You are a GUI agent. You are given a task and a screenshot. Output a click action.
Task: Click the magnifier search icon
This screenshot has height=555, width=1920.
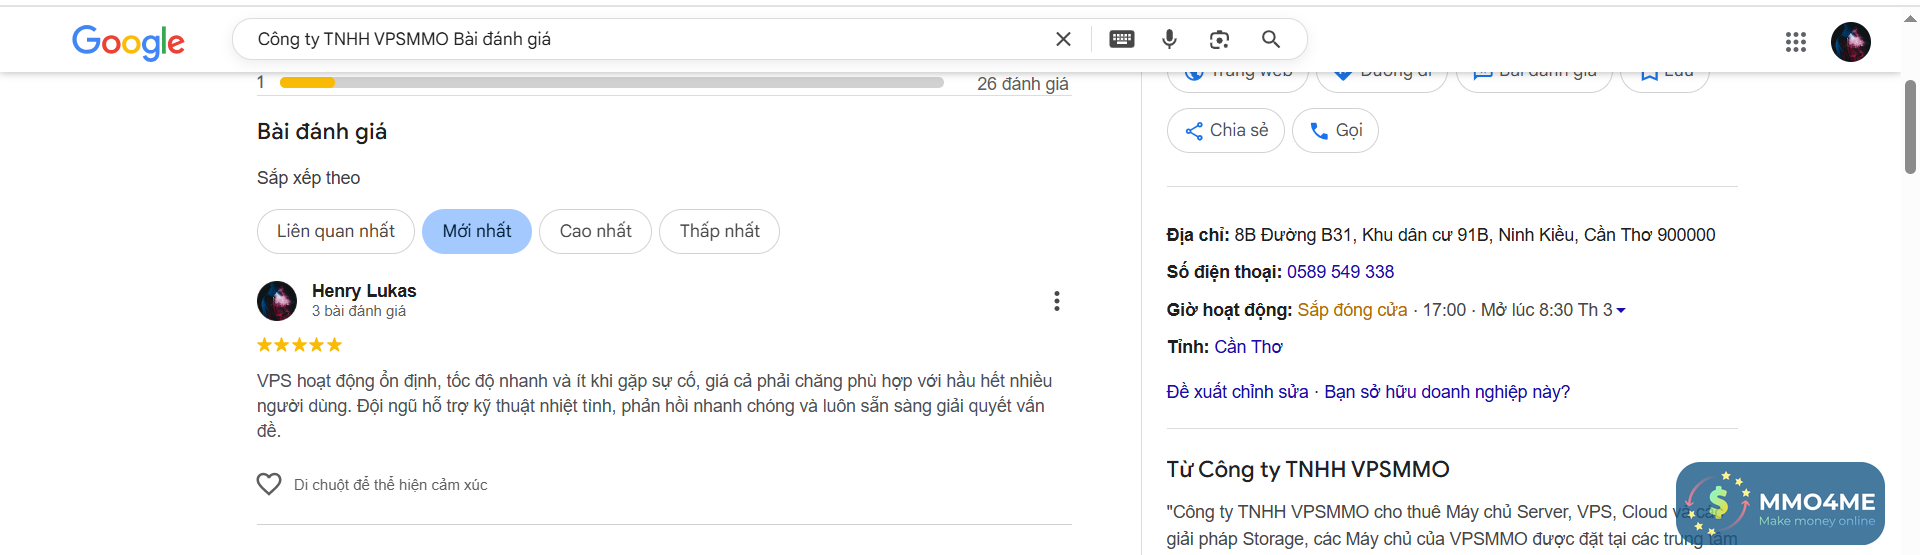pyautogui.click(x=1271, y=39)
